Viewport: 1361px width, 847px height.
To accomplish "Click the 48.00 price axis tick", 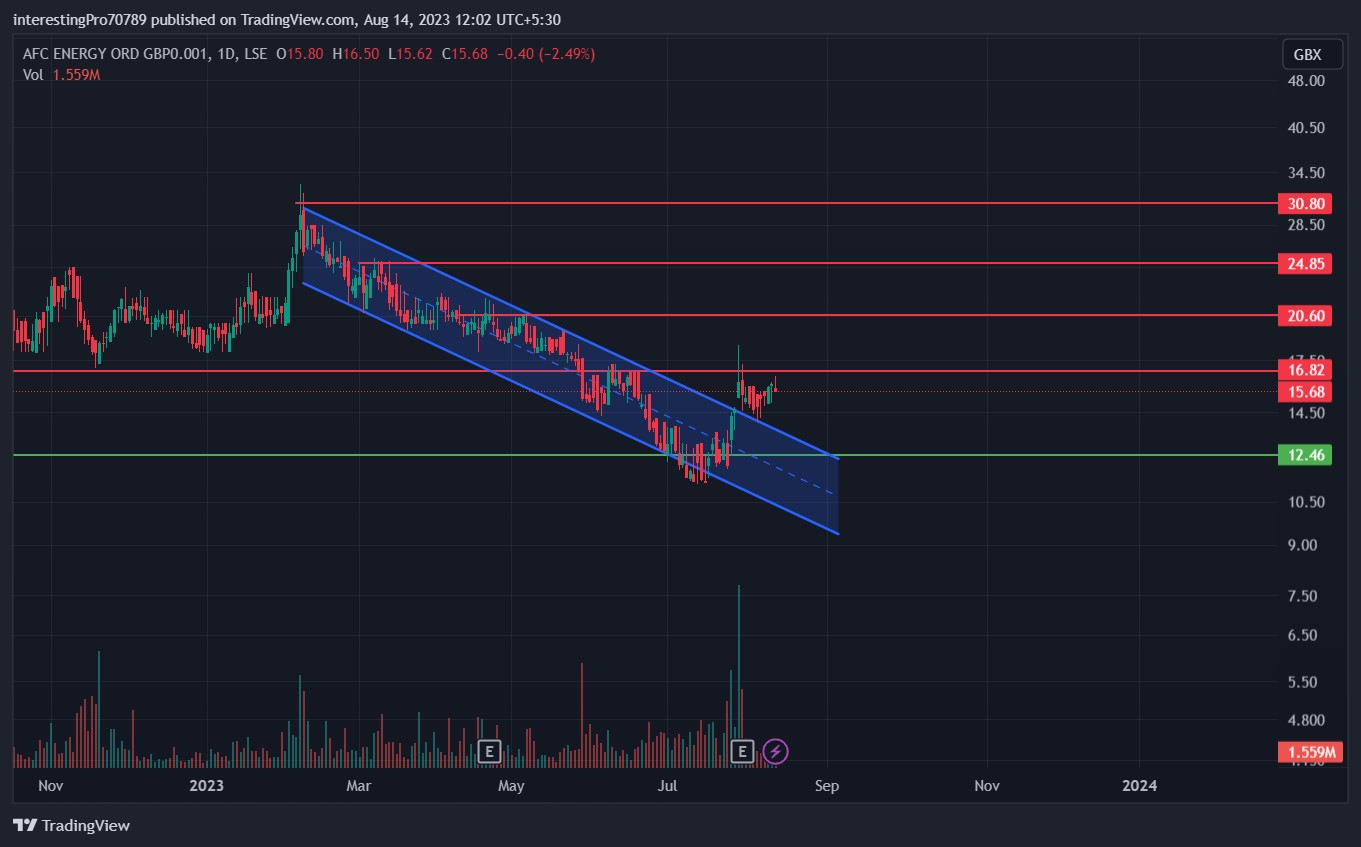I will coord(1307,81).
